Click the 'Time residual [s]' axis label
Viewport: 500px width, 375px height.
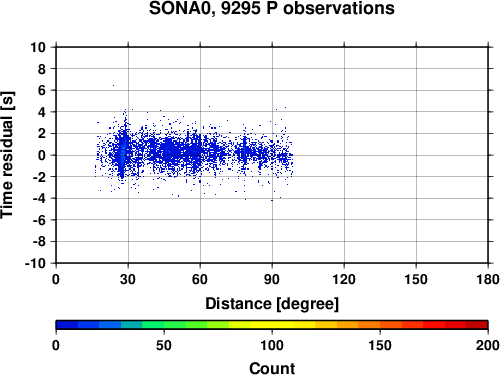click(7, 155)
